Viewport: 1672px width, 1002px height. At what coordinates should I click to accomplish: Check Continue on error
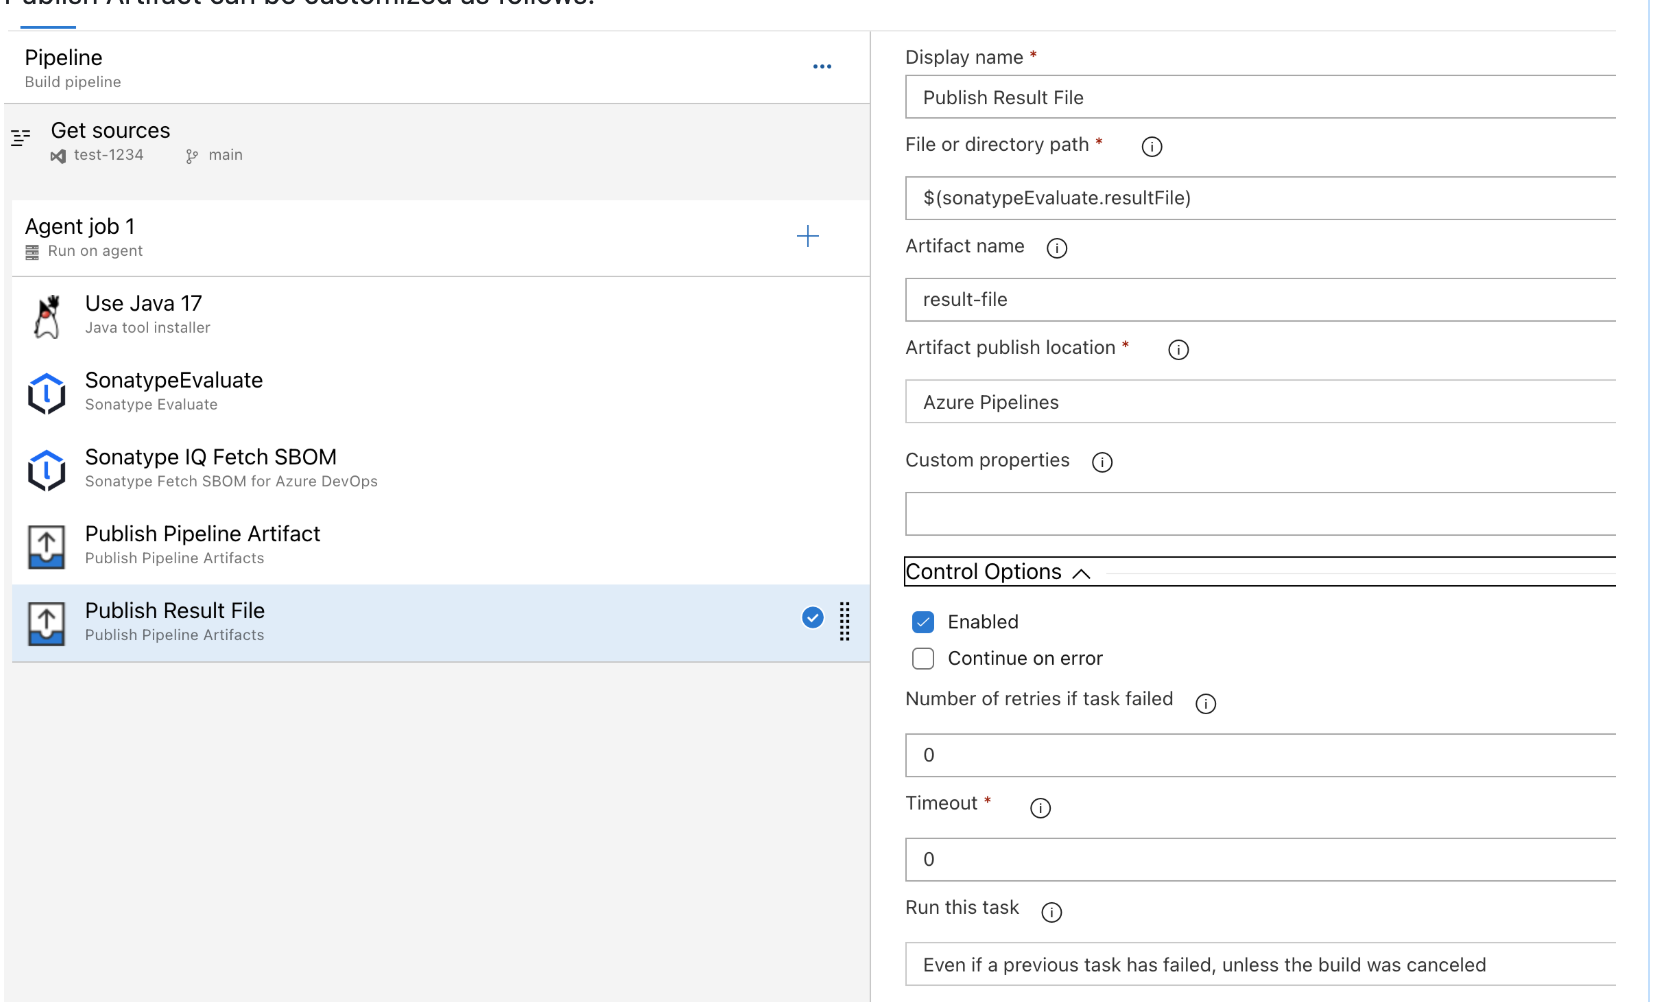[923, 659]
